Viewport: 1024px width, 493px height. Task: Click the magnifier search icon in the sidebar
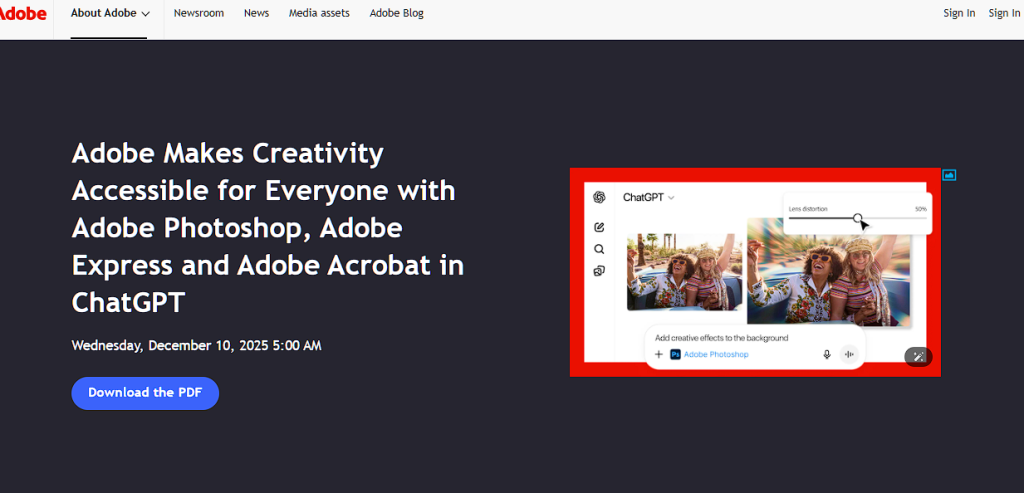[599, 249]
